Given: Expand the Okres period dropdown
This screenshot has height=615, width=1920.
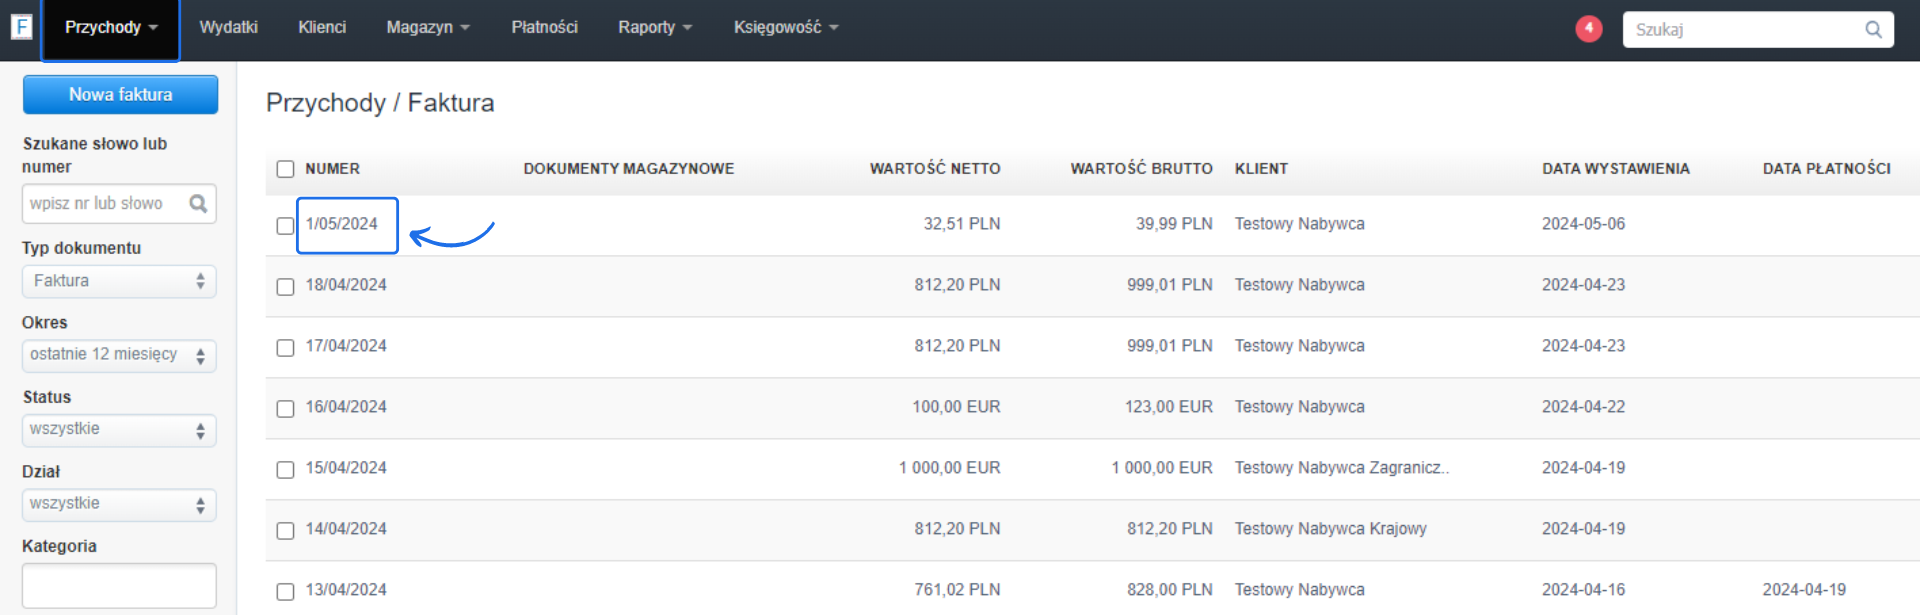Looking at the screenshot, I should click(x=119, y=356).
